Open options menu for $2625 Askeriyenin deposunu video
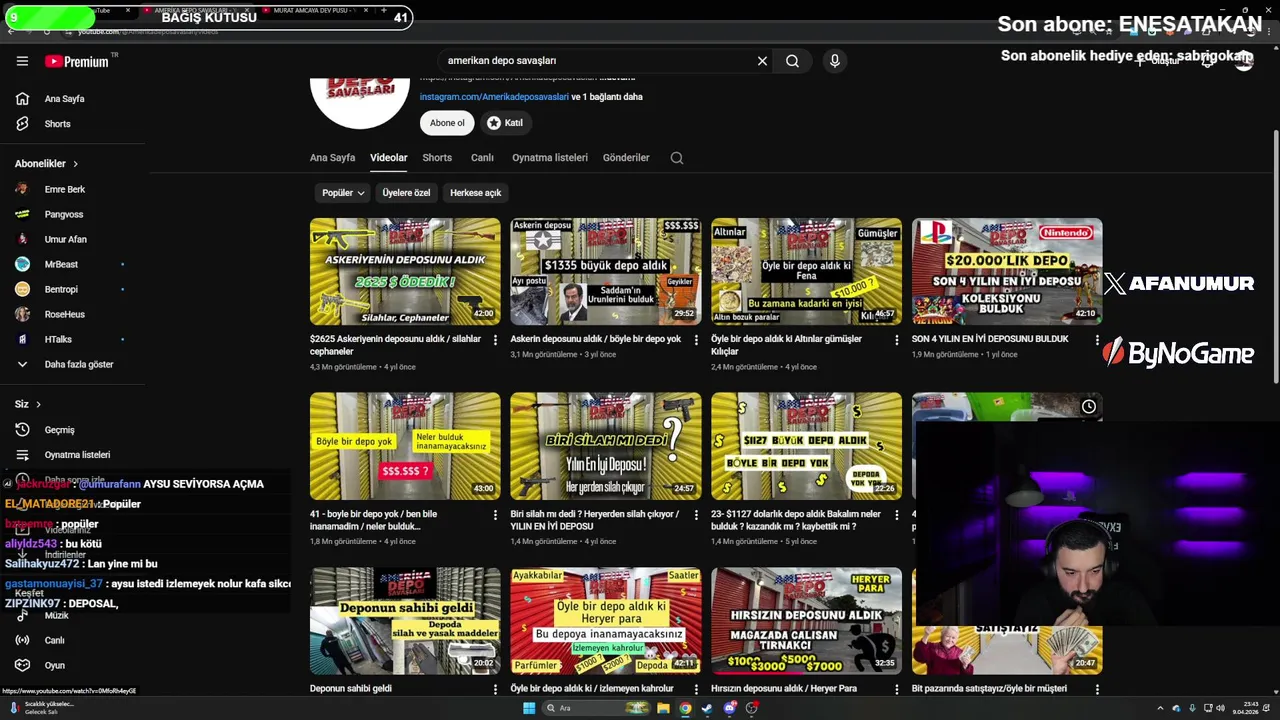1280x720 pixels. pyautogui.click(x=495, y=340)
